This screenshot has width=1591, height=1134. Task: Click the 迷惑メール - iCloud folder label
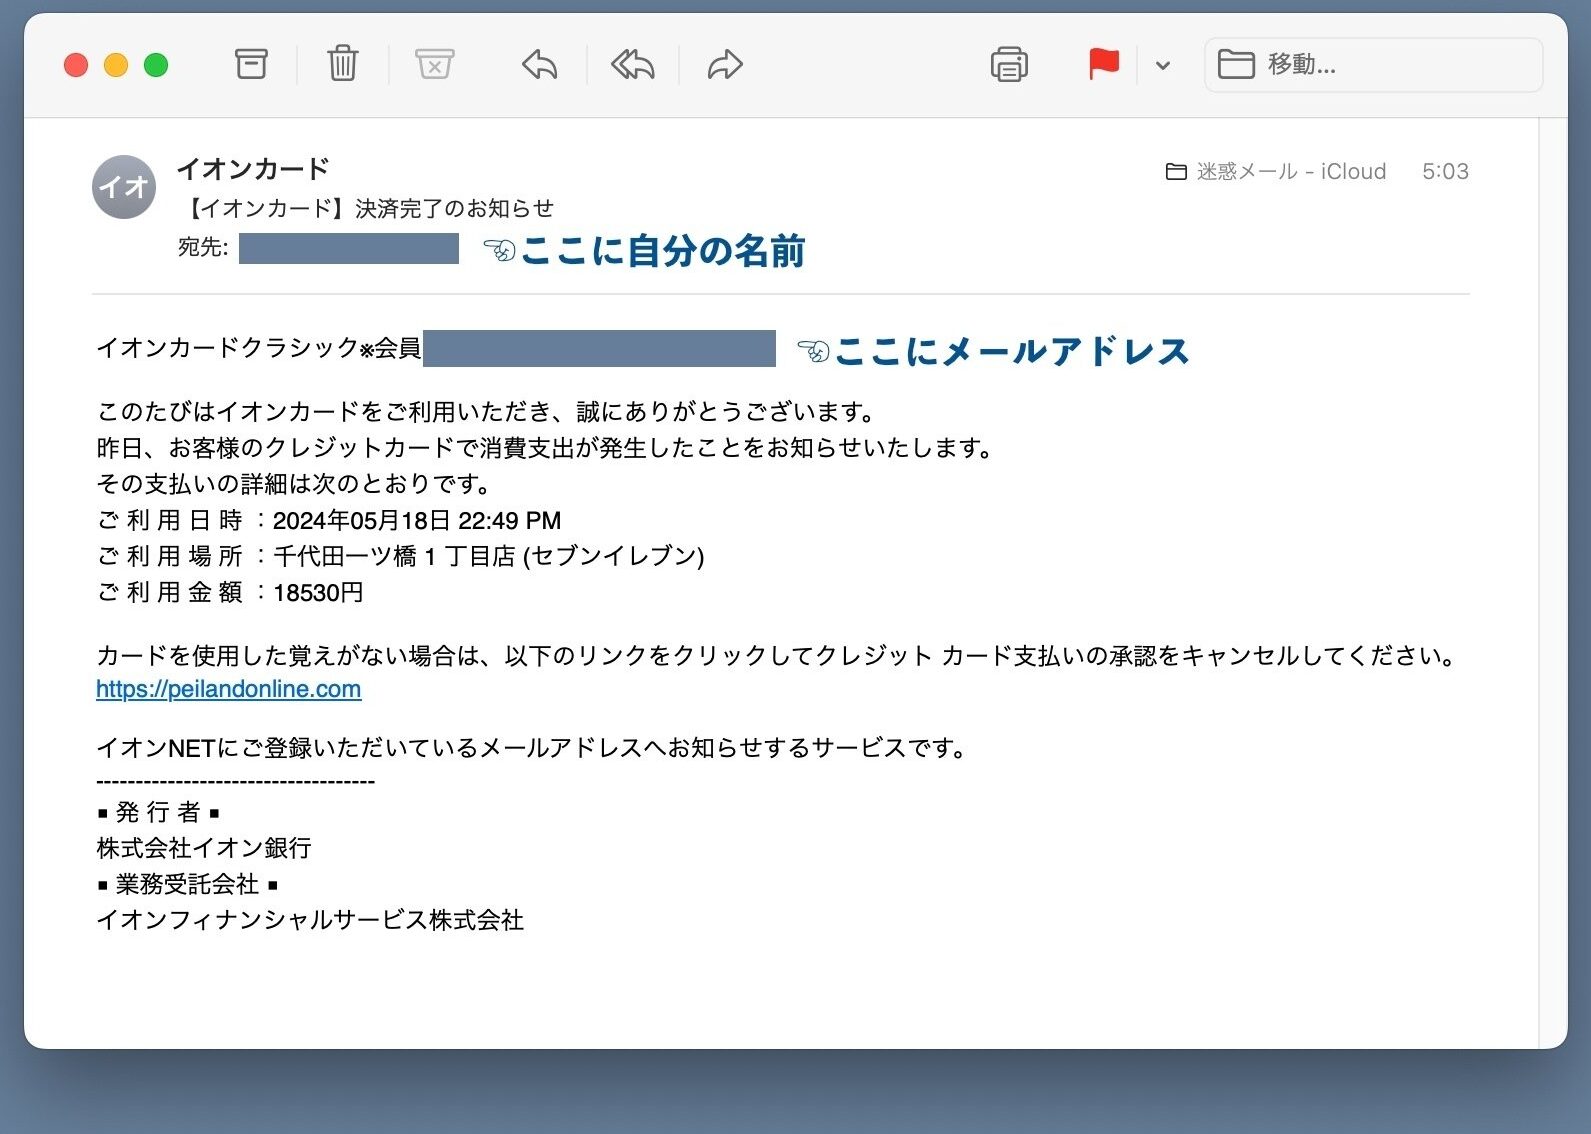coord(1276,171)
